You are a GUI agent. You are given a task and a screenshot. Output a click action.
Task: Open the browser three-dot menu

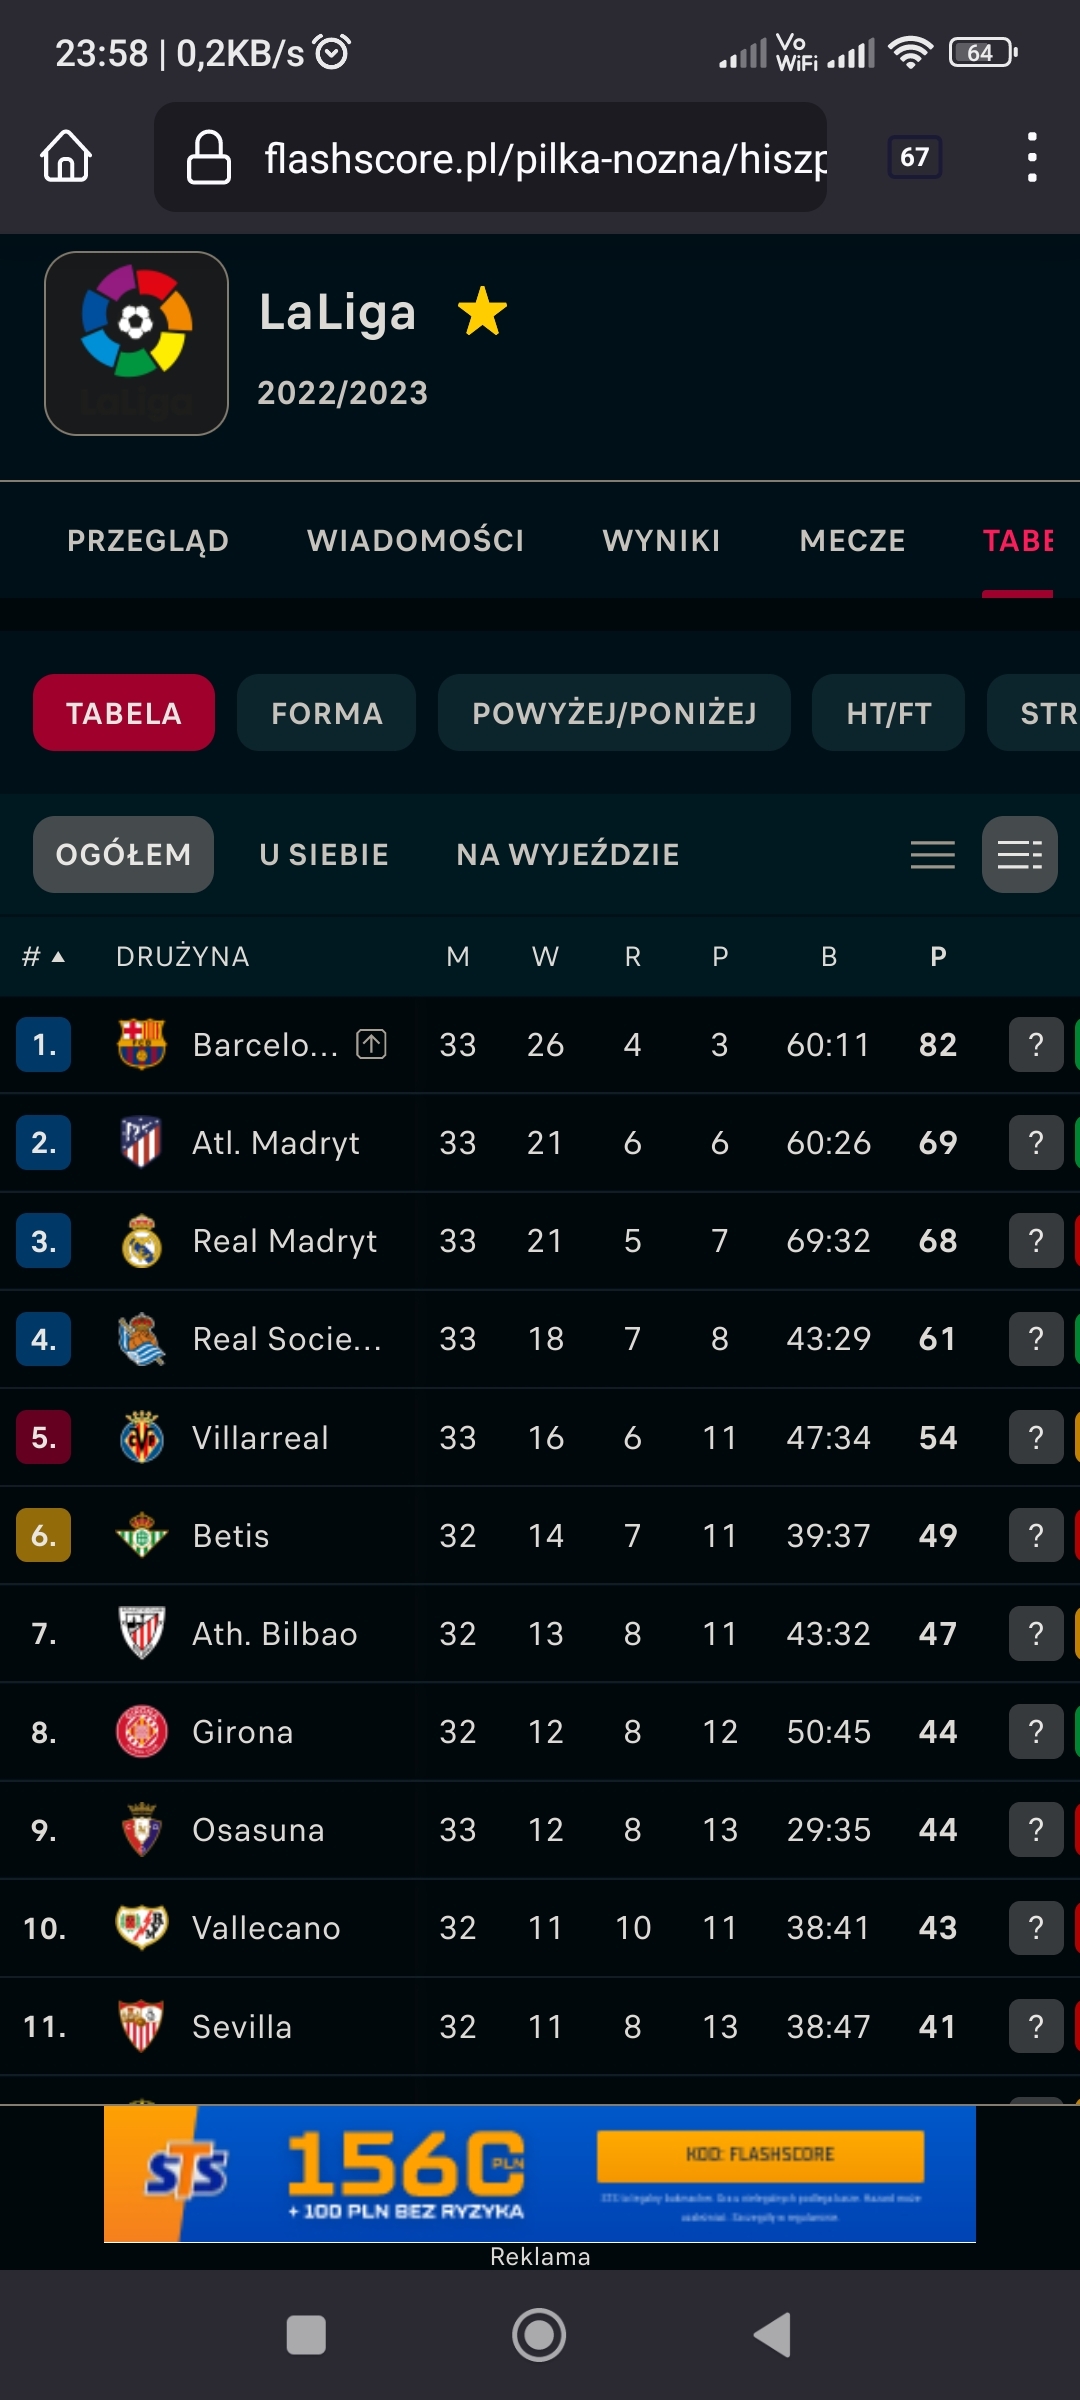[1032, 157]
